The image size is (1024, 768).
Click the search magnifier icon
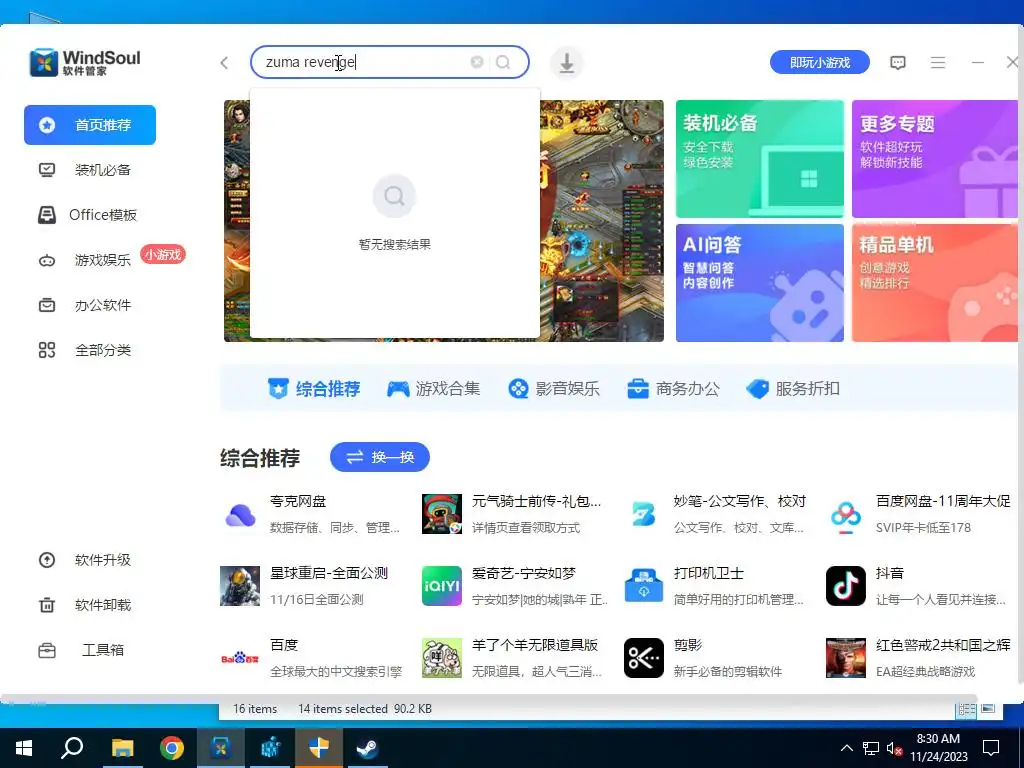(503, 62)
